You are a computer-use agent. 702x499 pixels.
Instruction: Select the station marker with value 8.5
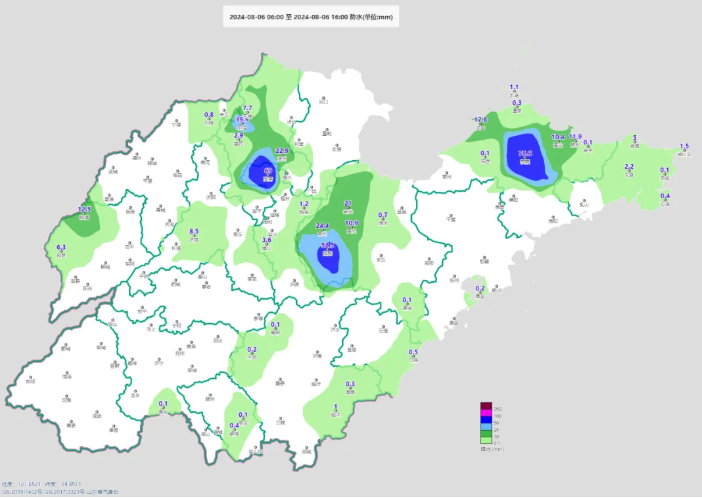194,238
